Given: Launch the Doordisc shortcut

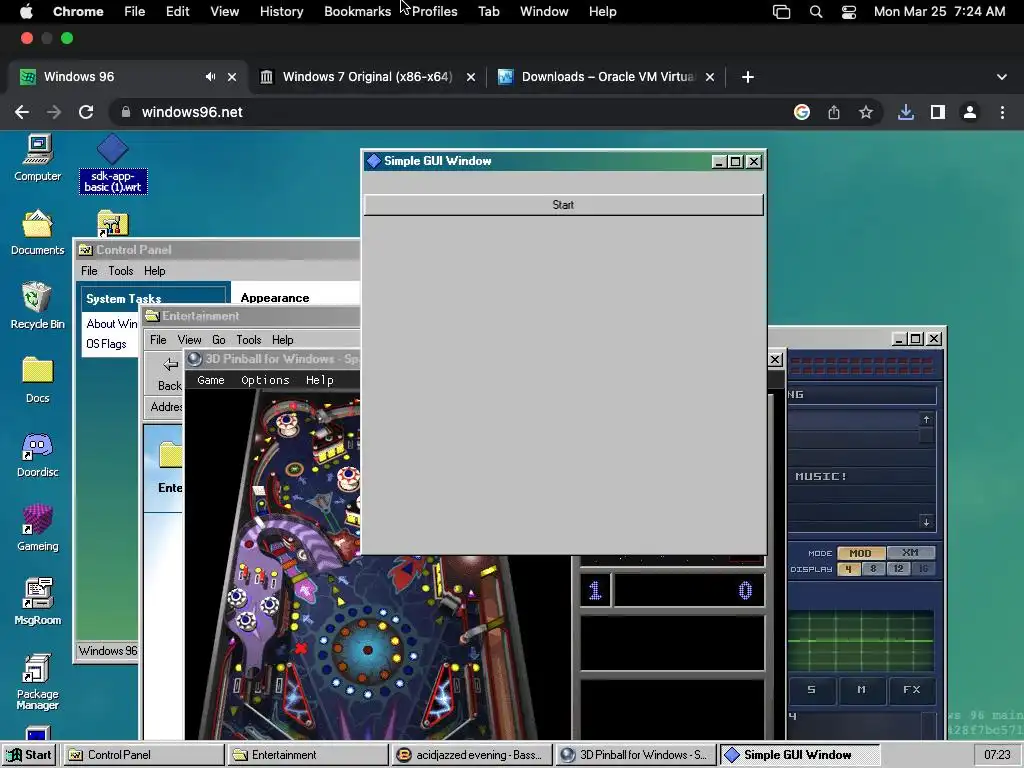Looking at the screenshot, I should point(37,455).
